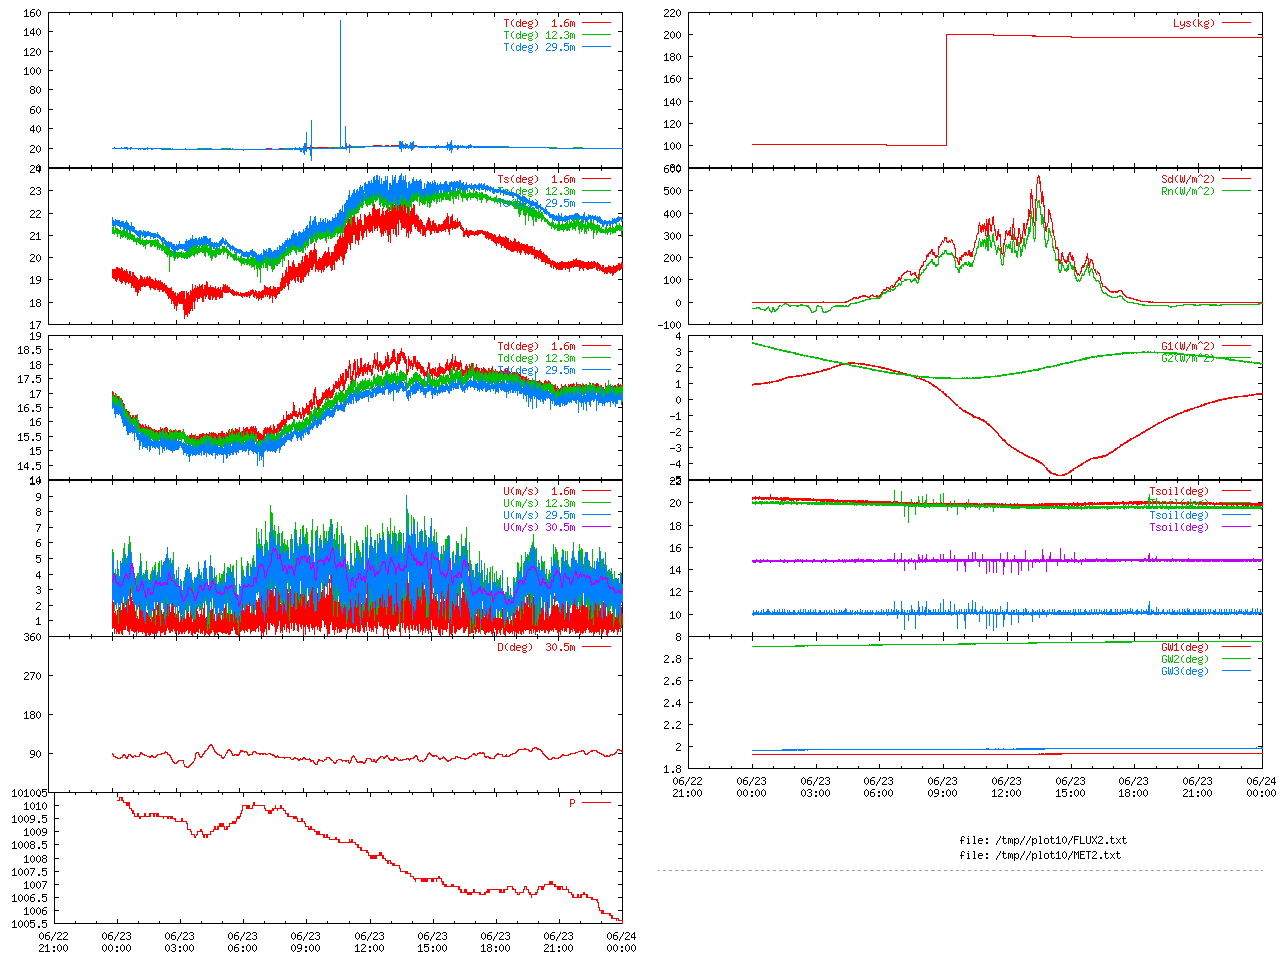Click the '220' tick on the Lys axis
This screenshot has width=1280, height=960.
672,13
